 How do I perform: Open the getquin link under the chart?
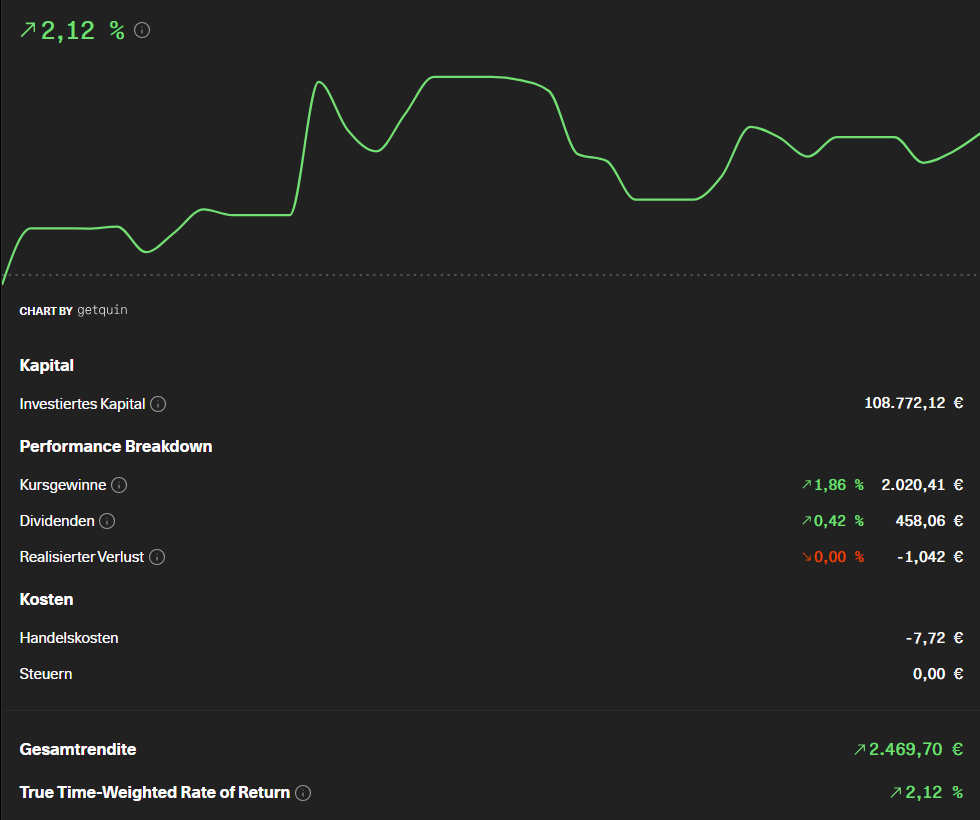tap(102, 310)
